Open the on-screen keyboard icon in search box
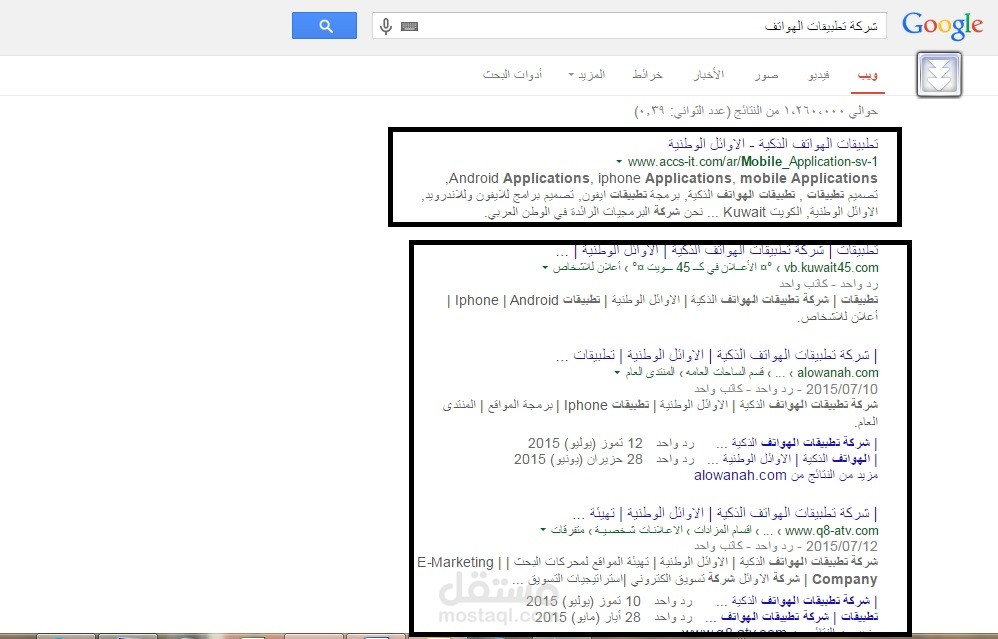This screenshot has height=639, width=998. tap(409, 26)
